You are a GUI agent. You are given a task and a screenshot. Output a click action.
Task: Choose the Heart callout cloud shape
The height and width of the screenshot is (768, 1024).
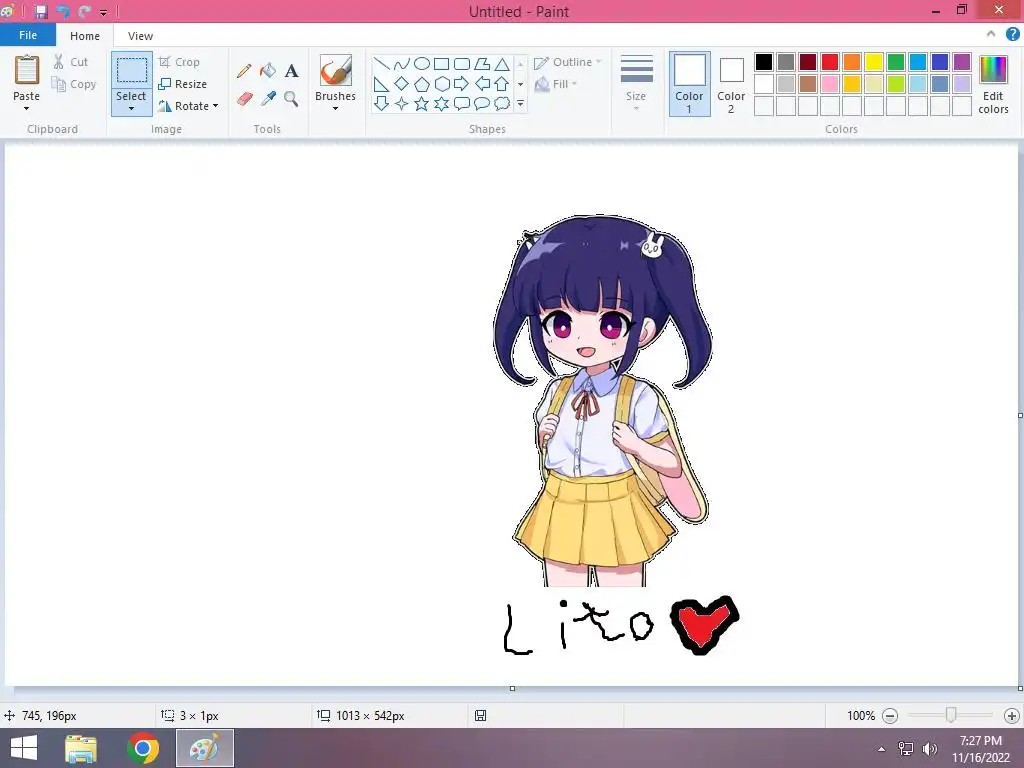pyautogui.click(x=502, y=103)
